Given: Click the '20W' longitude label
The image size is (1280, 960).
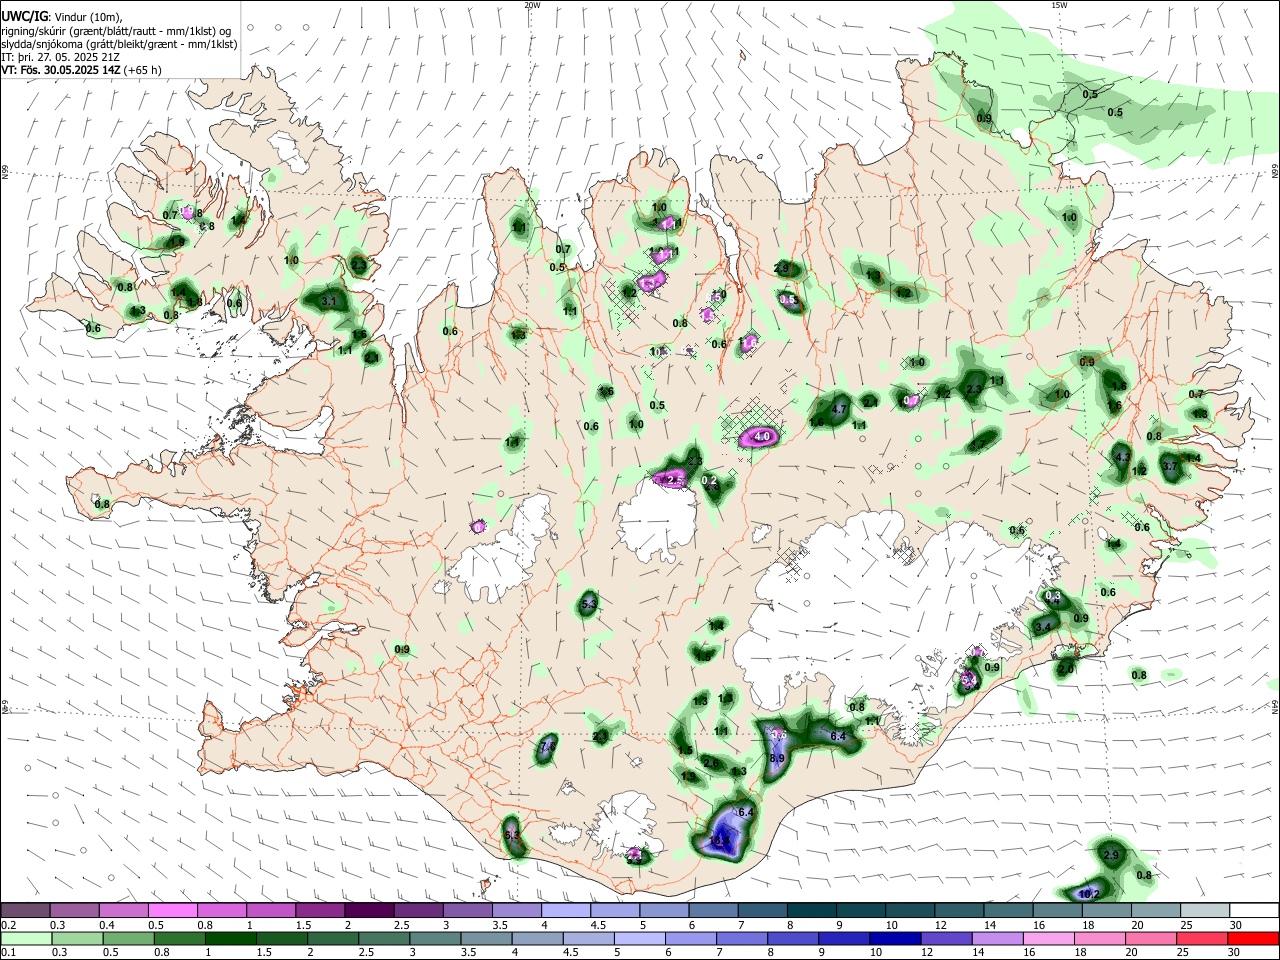Looking at the screenshot, I should pos(532,5).
